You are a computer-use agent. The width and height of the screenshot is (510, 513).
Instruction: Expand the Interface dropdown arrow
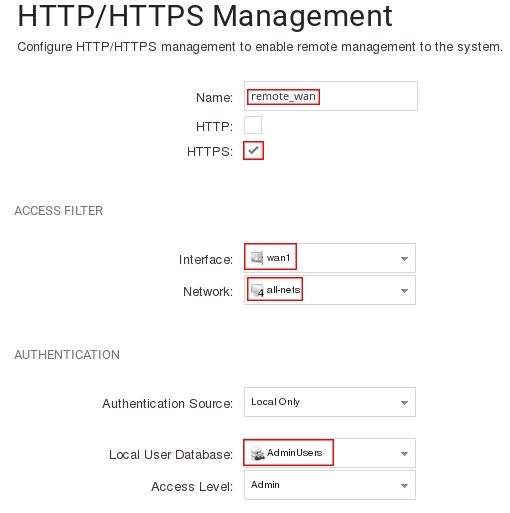[404, 259]
